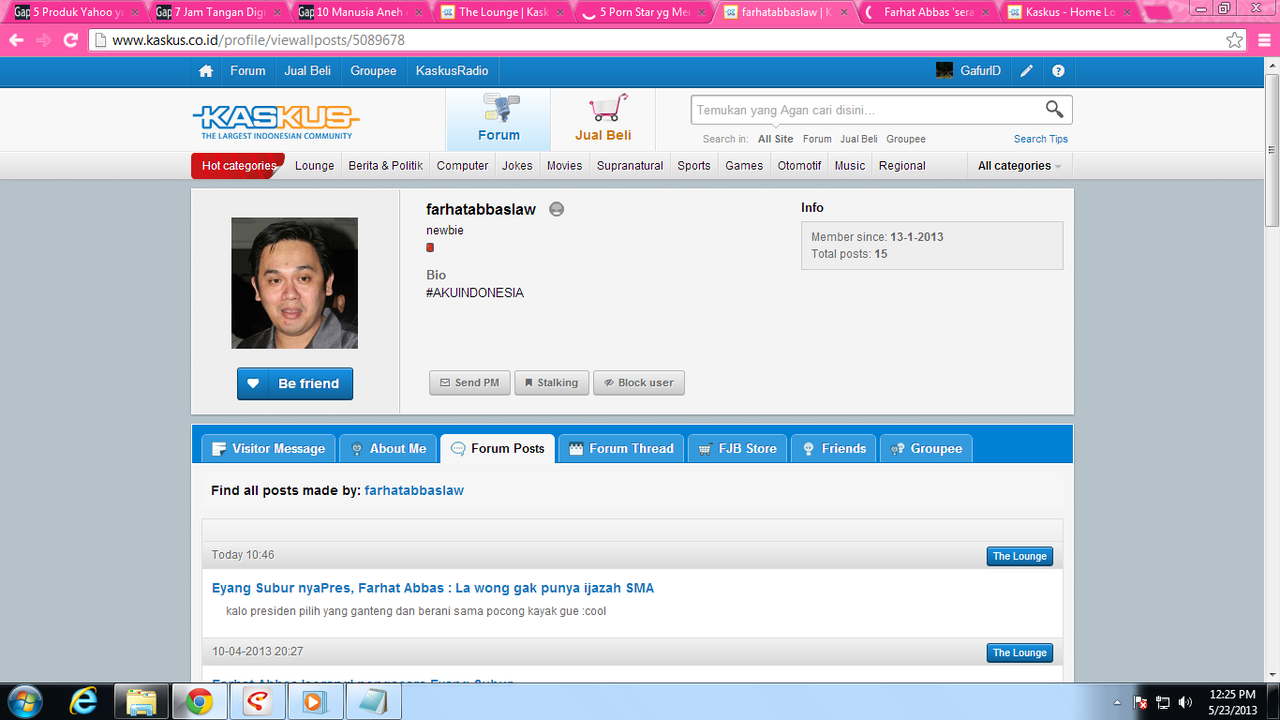This screenshot has height=720, width=1280.
Task: Open the red S taskbar application
Action: [x=257, y=701]
